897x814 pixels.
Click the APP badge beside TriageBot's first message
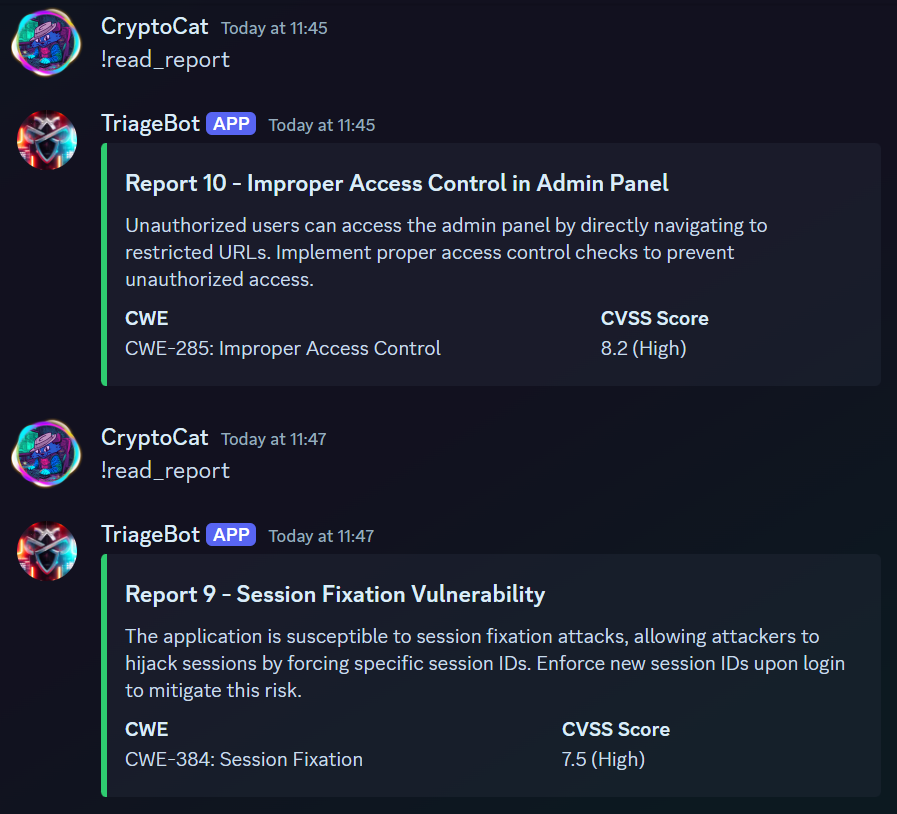[x=230, y=124]
